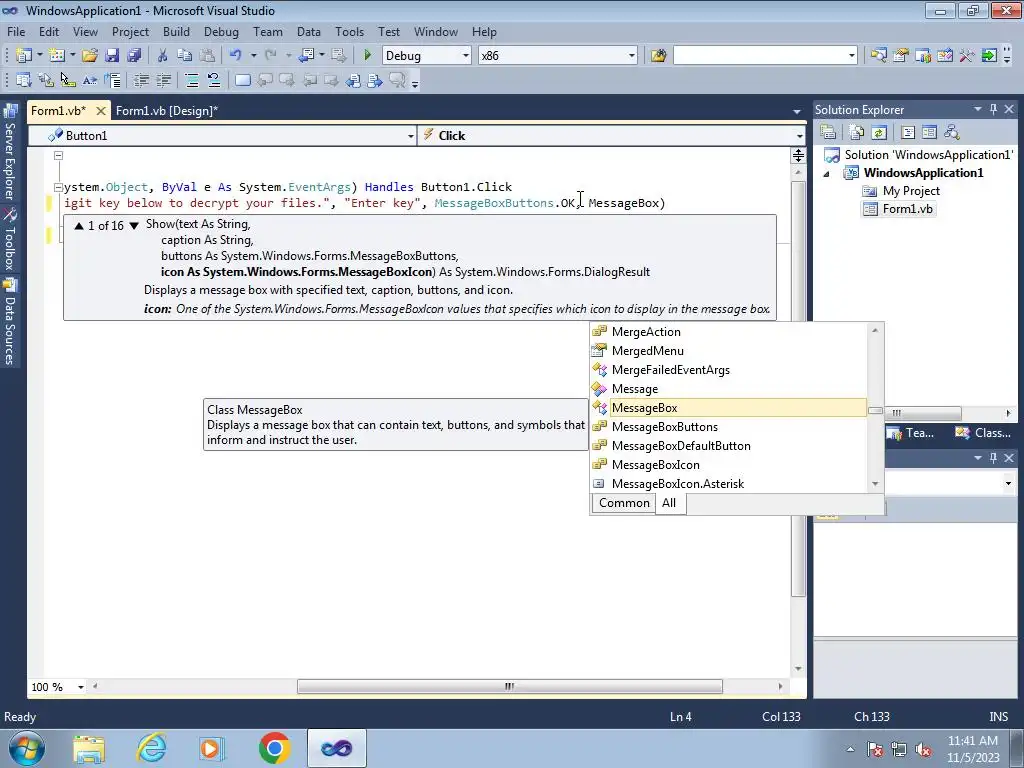Click the Find in Files icon

[x=658, y=56]
